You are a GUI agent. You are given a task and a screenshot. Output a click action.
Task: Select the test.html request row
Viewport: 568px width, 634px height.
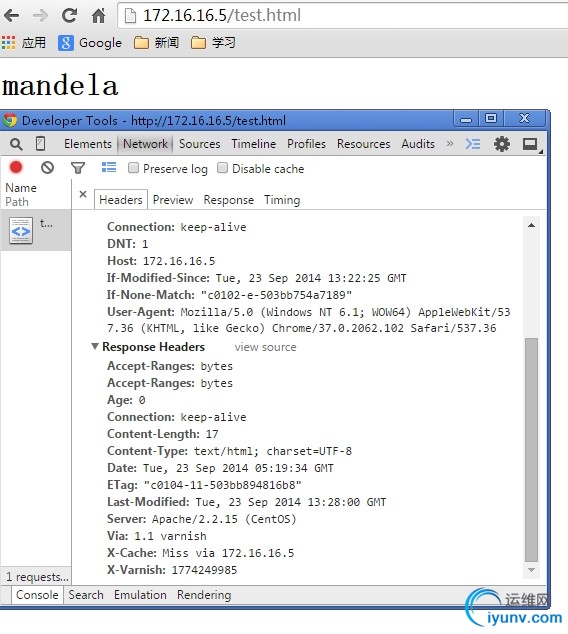pos(36,230)
